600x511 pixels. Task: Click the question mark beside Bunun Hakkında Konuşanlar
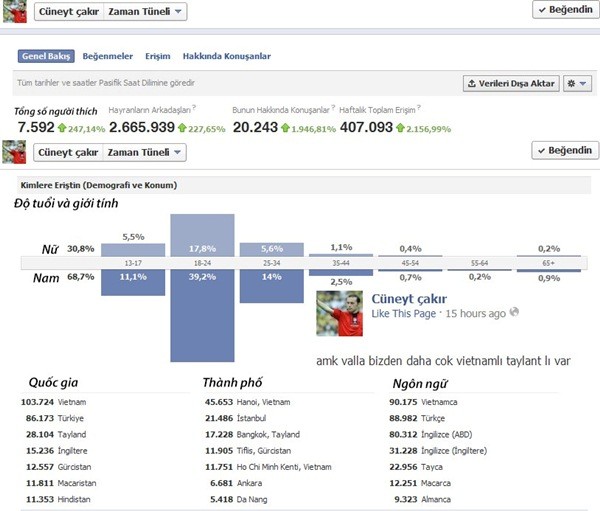tap(333, 108)
